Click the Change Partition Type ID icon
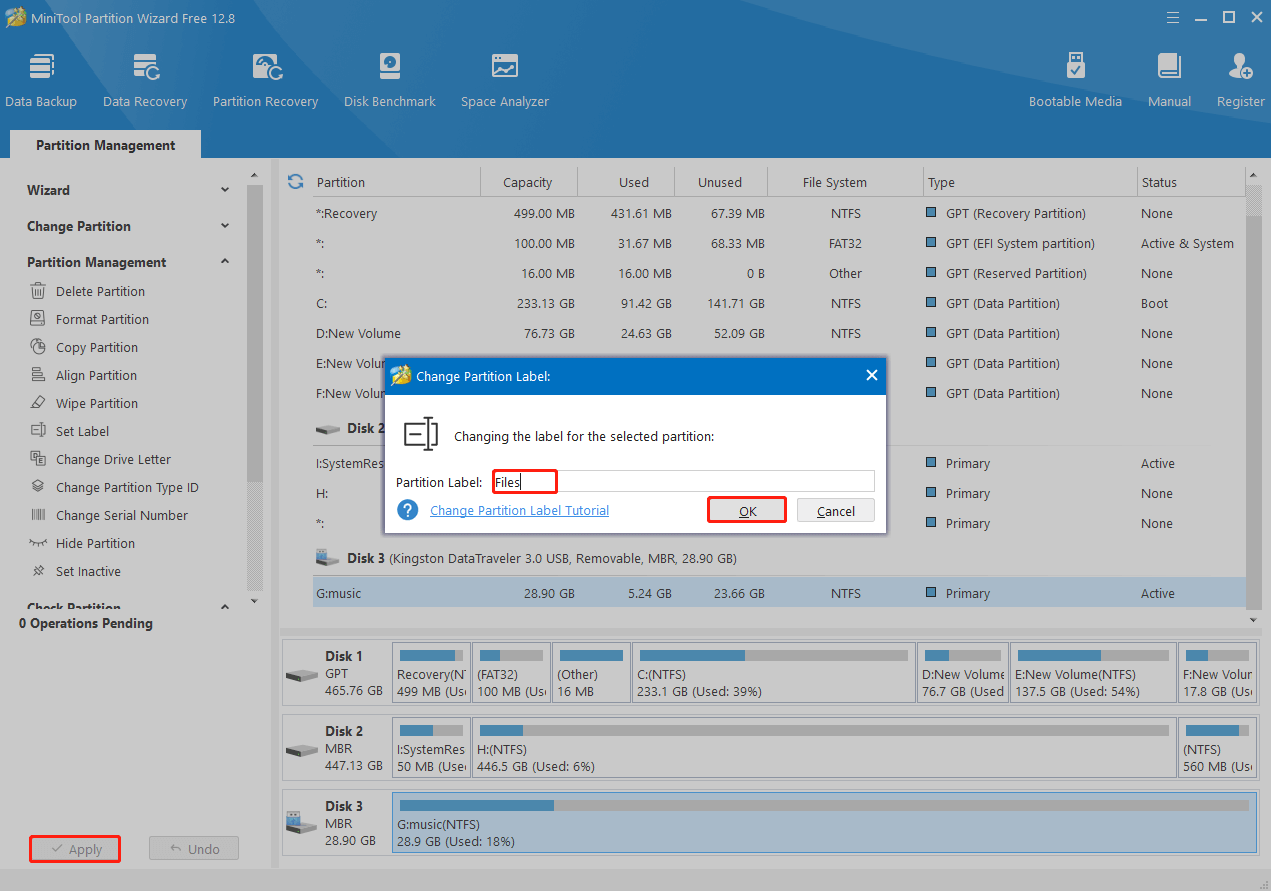The image size is (1271, 891). 38,487
